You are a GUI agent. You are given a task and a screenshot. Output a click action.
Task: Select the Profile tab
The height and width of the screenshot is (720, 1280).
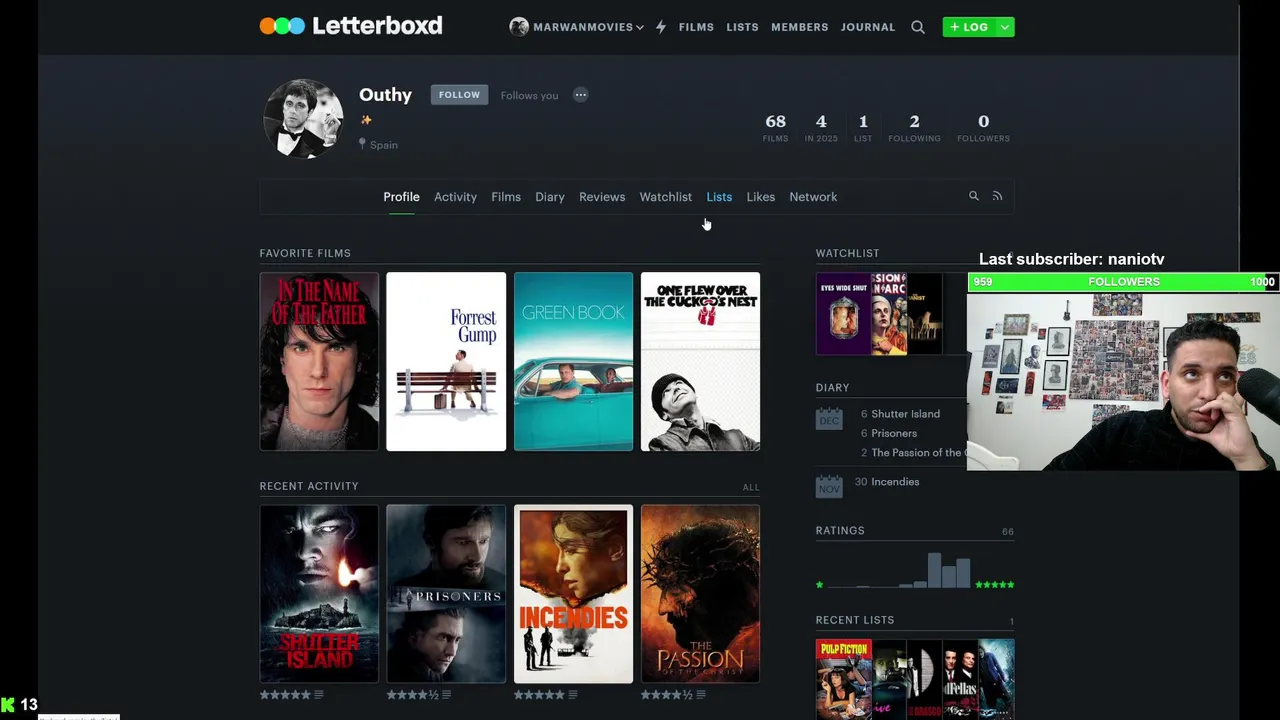(401, 197)
